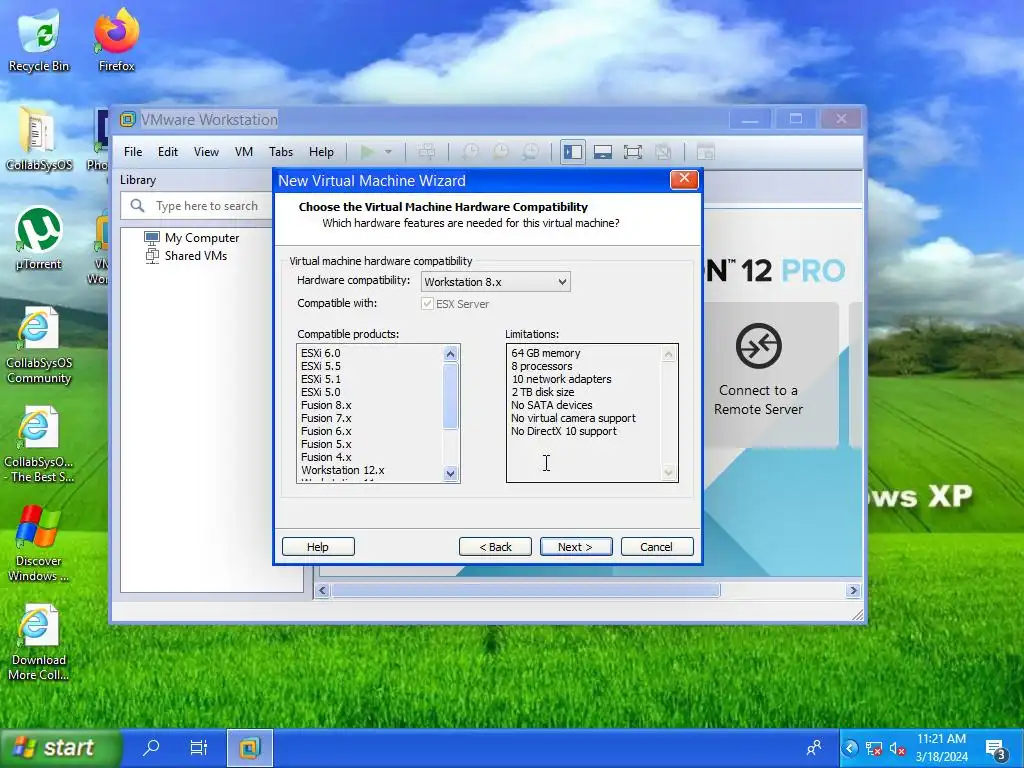The height and width of the screenshot is (768, 1024).
Task: Click the muted volume tray icon
Action: pos(898,748)
